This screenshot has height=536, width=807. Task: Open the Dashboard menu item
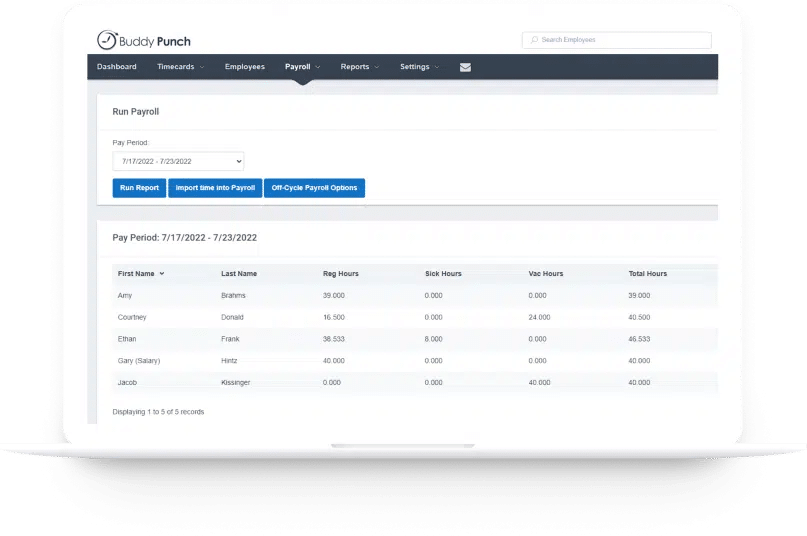coord(117,66)
